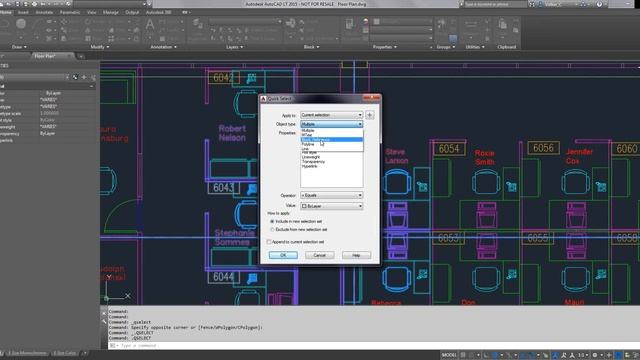Expand the Modify panel
640x360 pixels.
click(100, 47)
